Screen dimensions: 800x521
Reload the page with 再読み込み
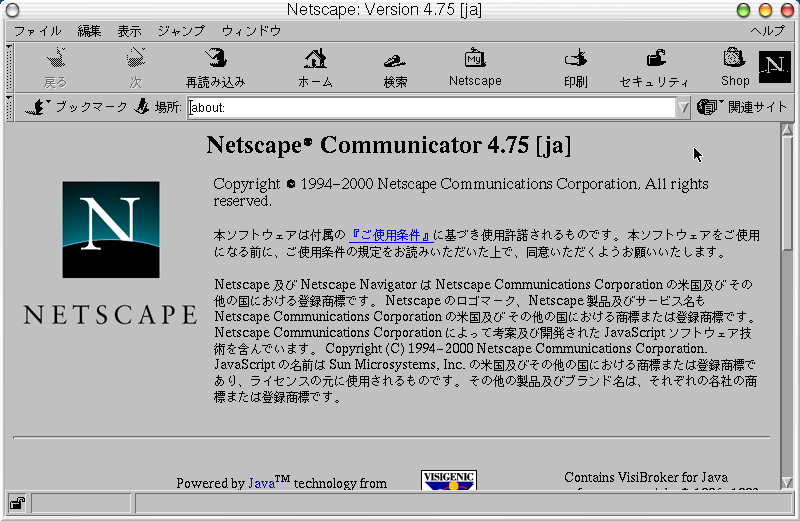pos(216,68)
